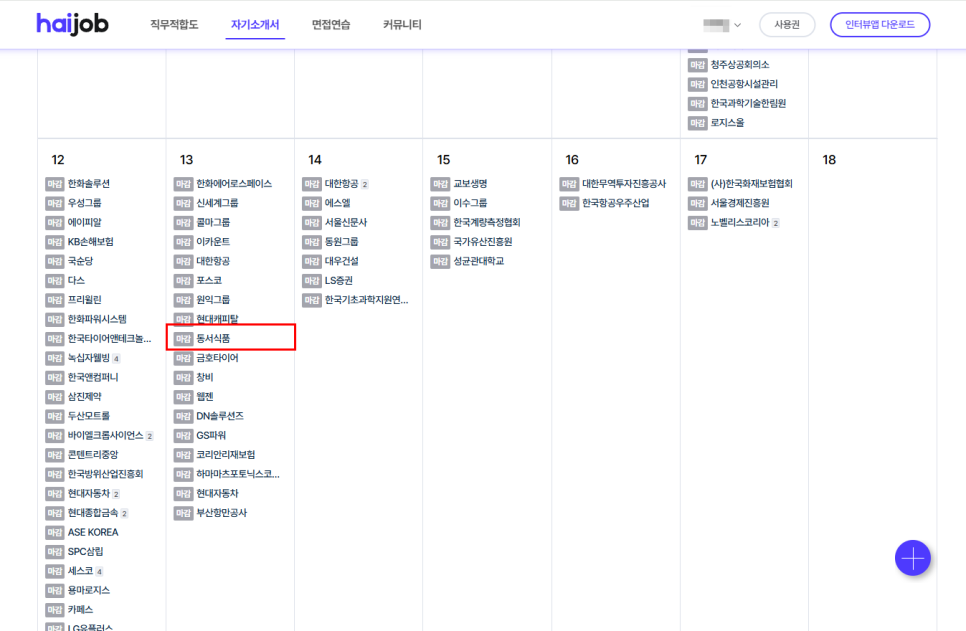
Task: Go to the 면접연습 menu
Action: click(331, 25)
